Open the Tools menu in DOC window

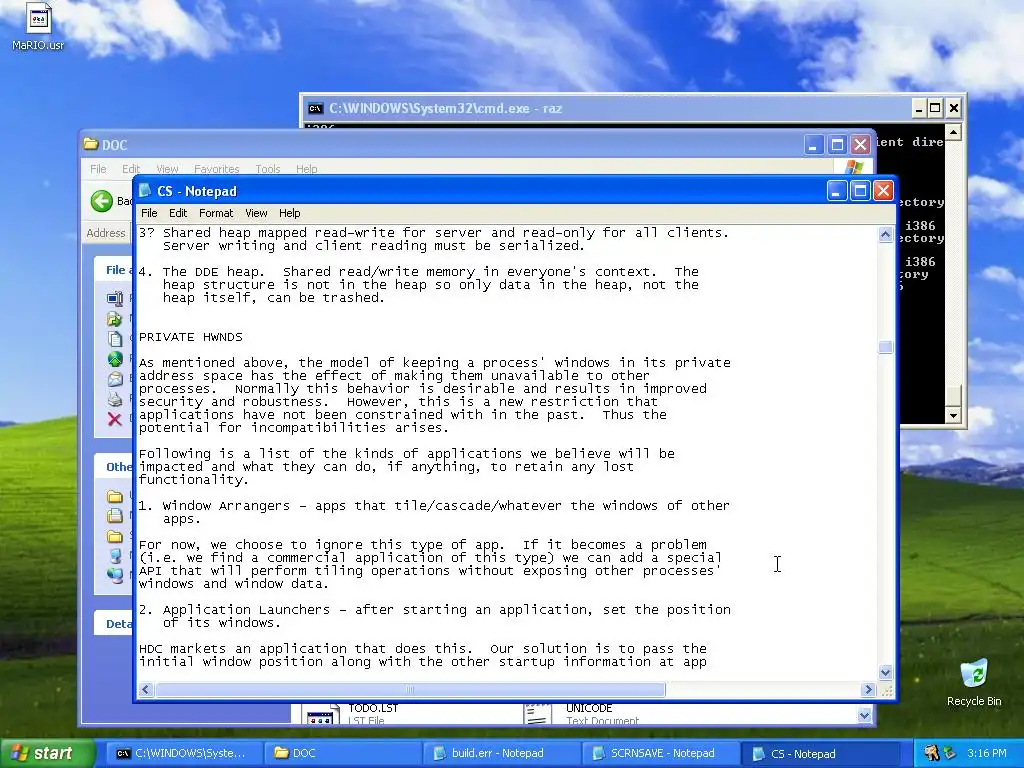(x=268, y=168)
